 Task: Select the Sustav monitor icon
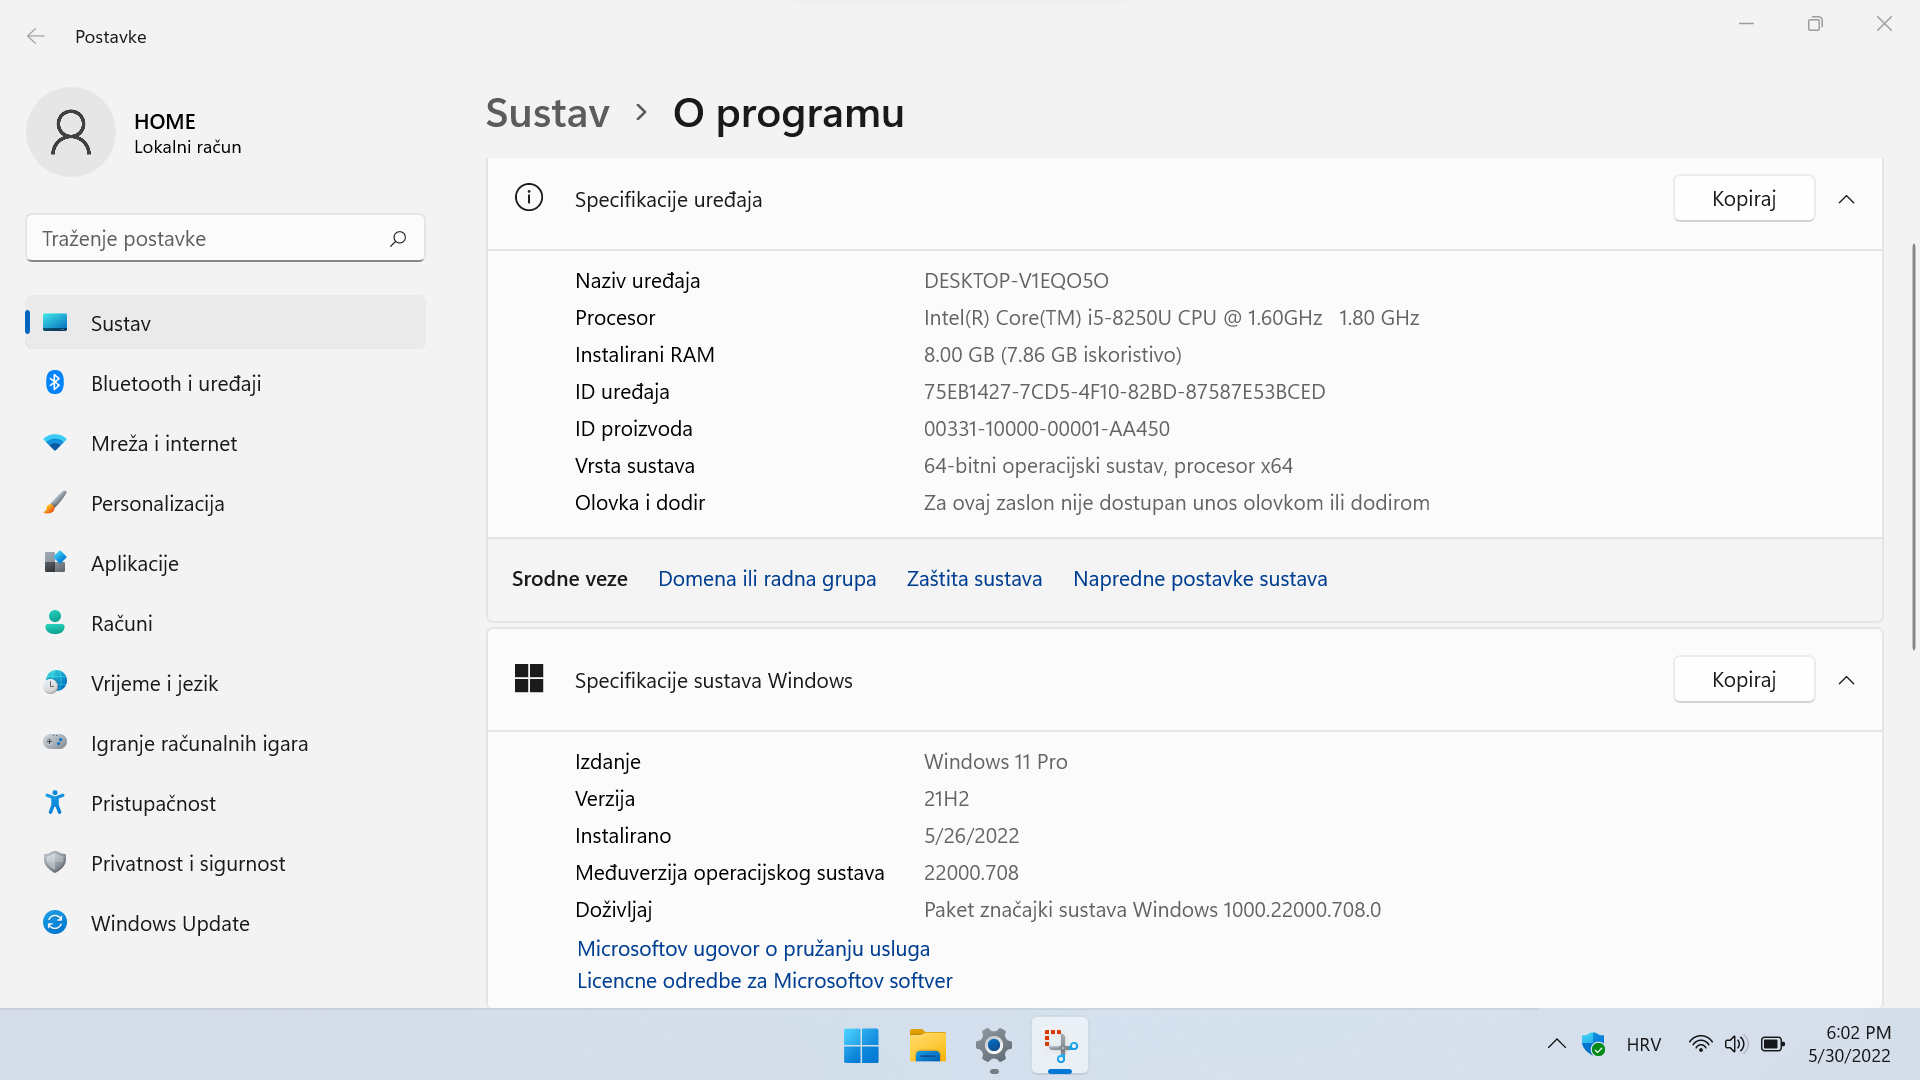[x=55, y=322]
